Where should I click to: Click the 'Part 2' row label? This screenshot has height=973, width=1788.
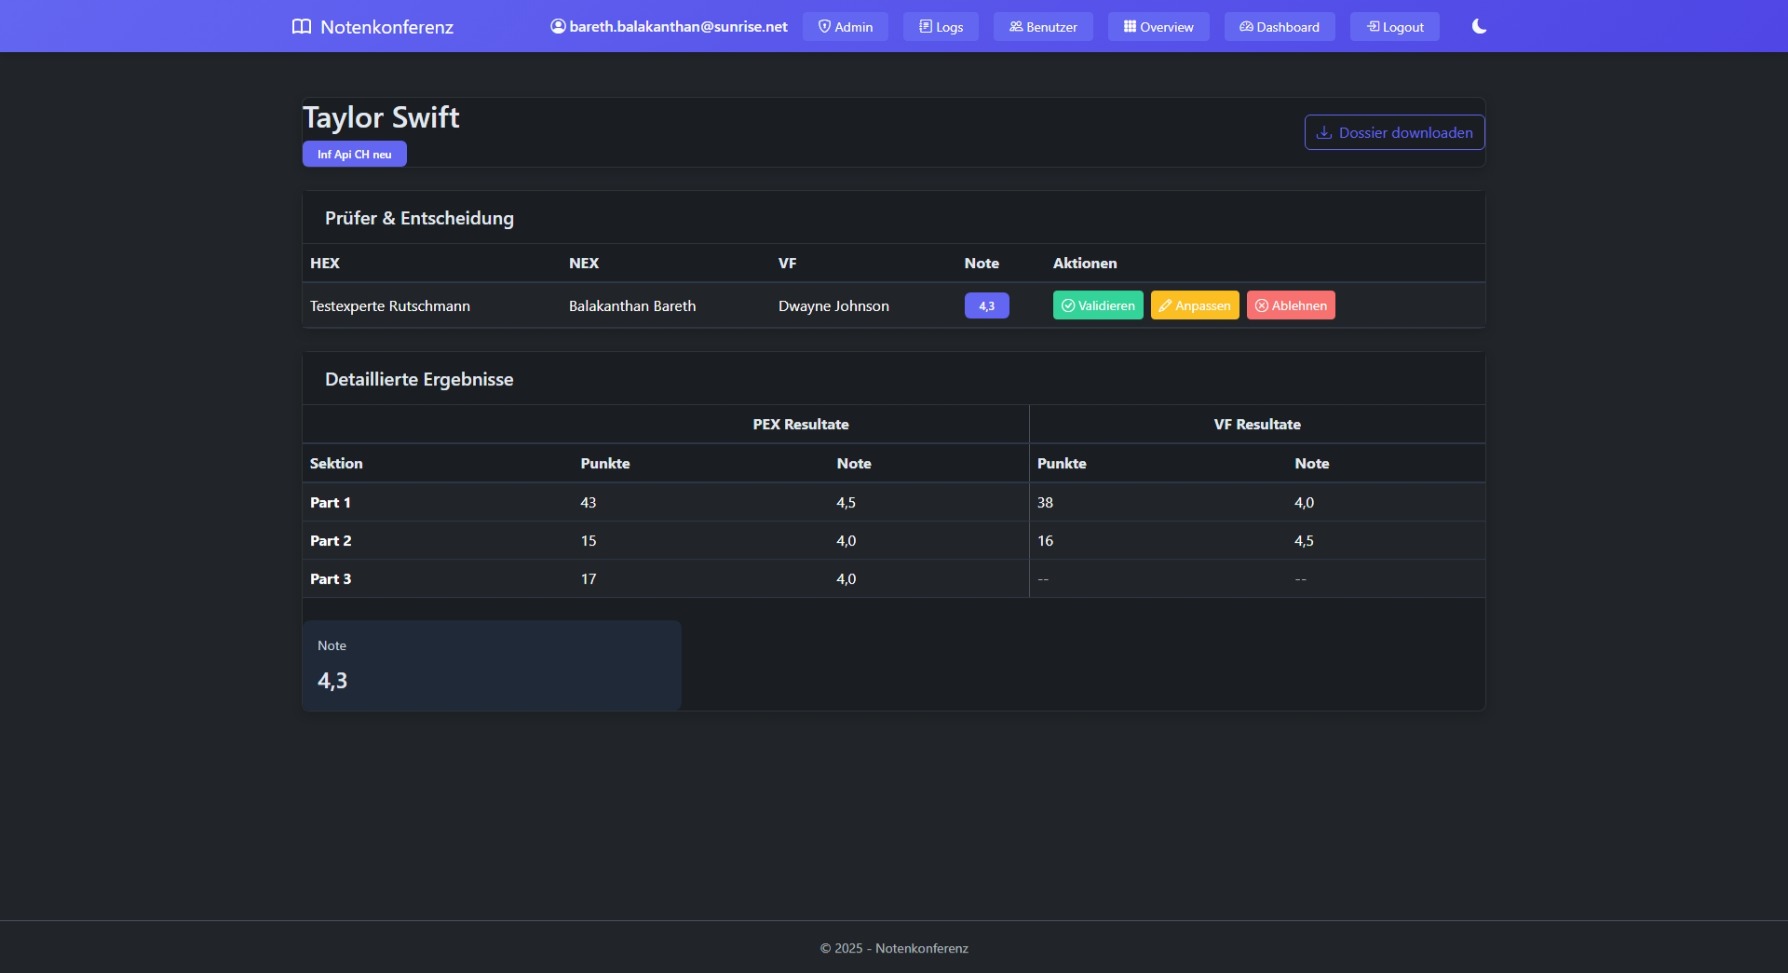[330, 540]
